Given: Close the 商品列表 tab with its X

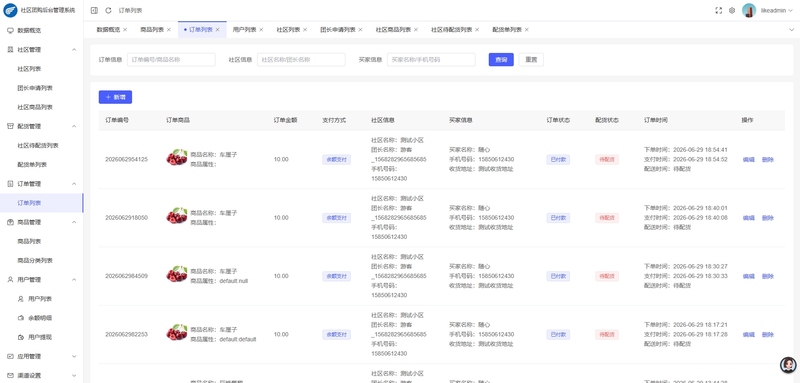Looking at the screenshot, I should point(169,30).
